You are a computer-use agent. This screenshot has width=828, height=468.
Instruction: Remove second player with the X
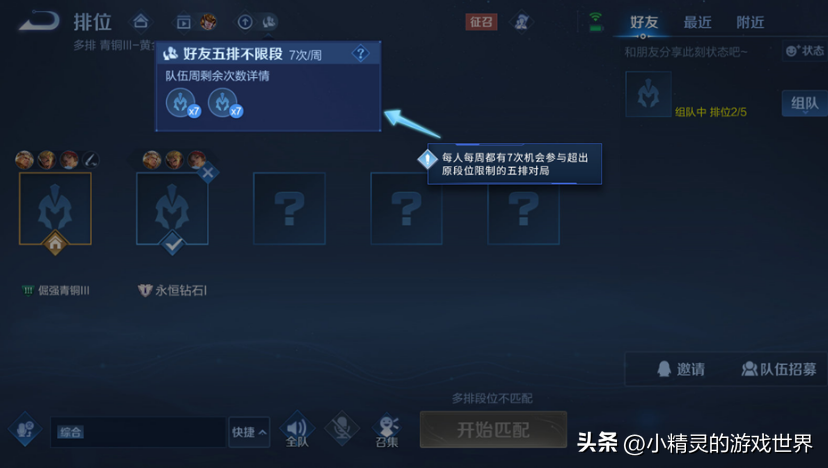pyautogui.click(x=208, y=173)
